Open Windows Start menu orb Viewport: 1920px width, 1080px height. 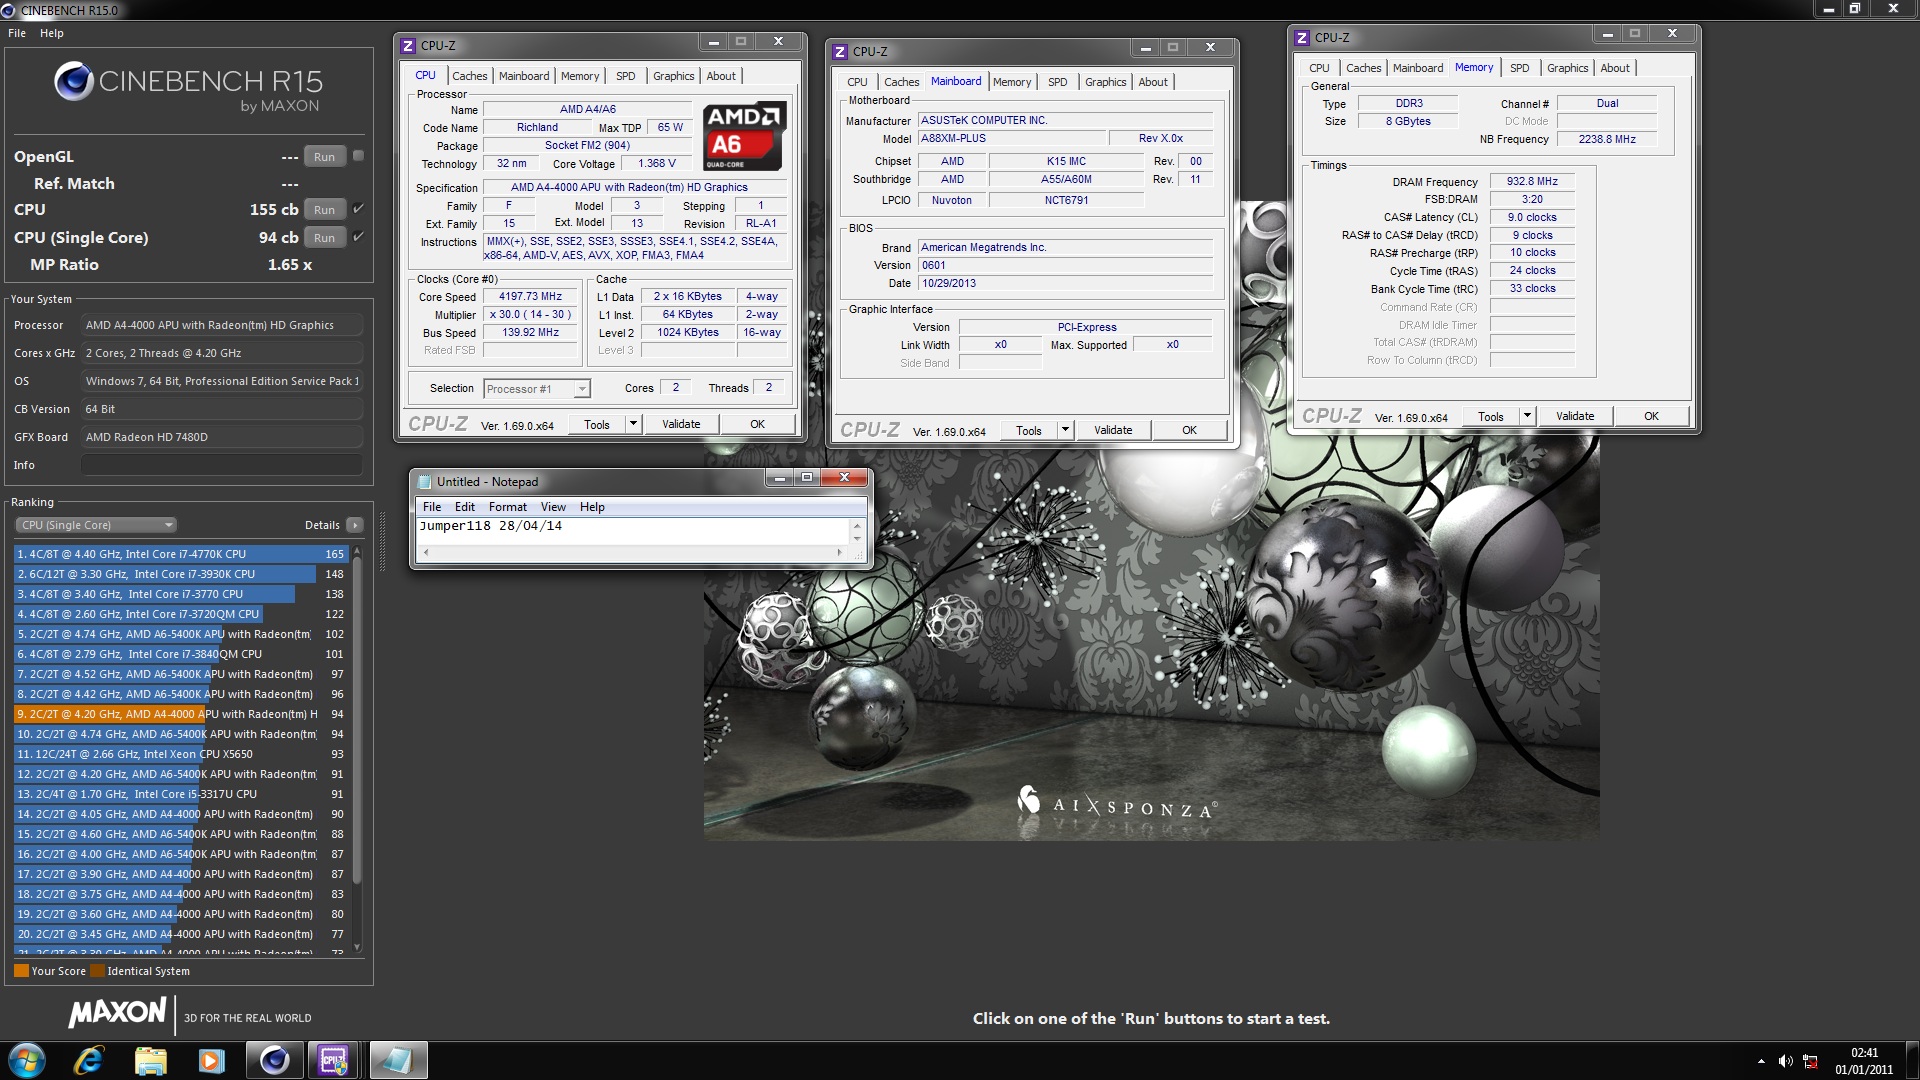point(27,1060)
